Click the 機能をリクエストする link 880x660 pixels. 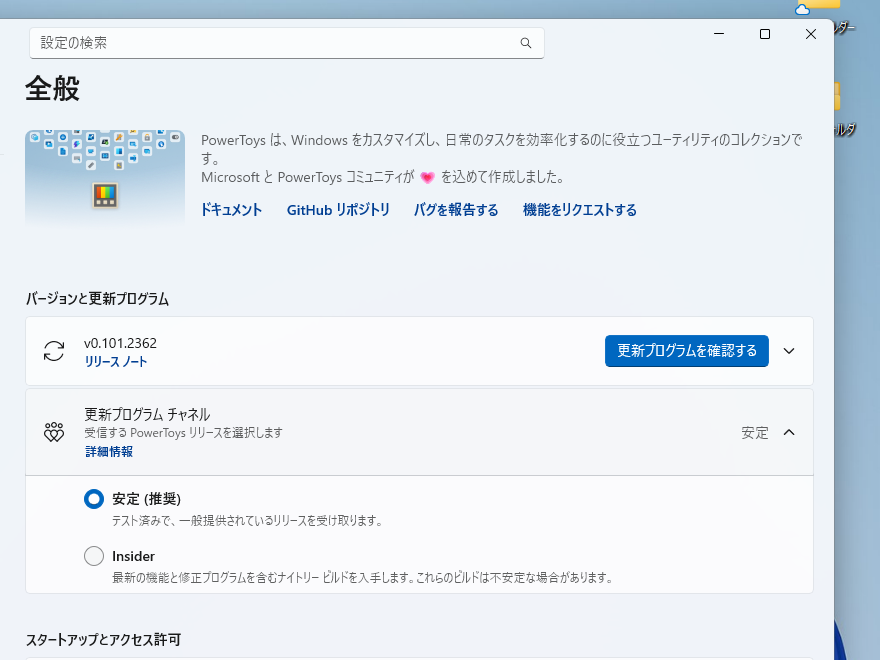579,210
